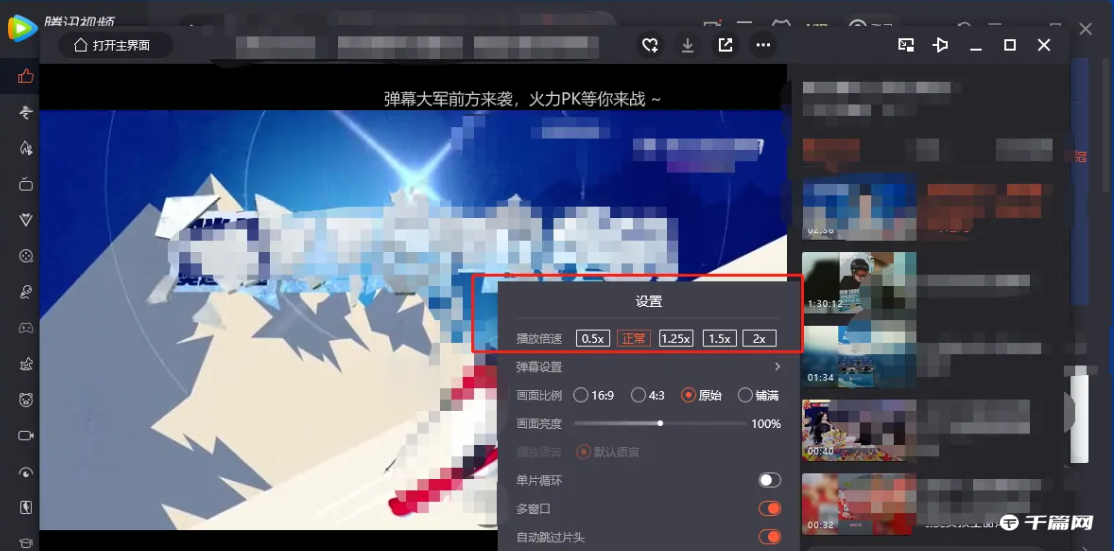Toggle 多窗口 multi-window switch
The width and height of the screenshot is (1114, 551).
(x=769, y=508)
